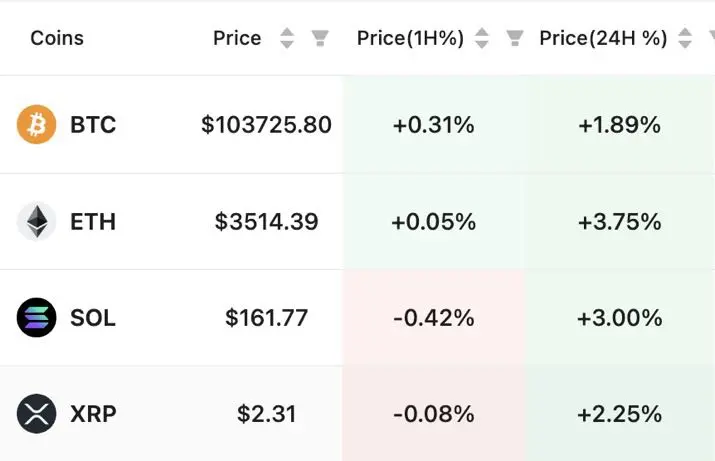
Task: Select the ETH 24H change +3.75% cell
Action: [x=619, y=221]
